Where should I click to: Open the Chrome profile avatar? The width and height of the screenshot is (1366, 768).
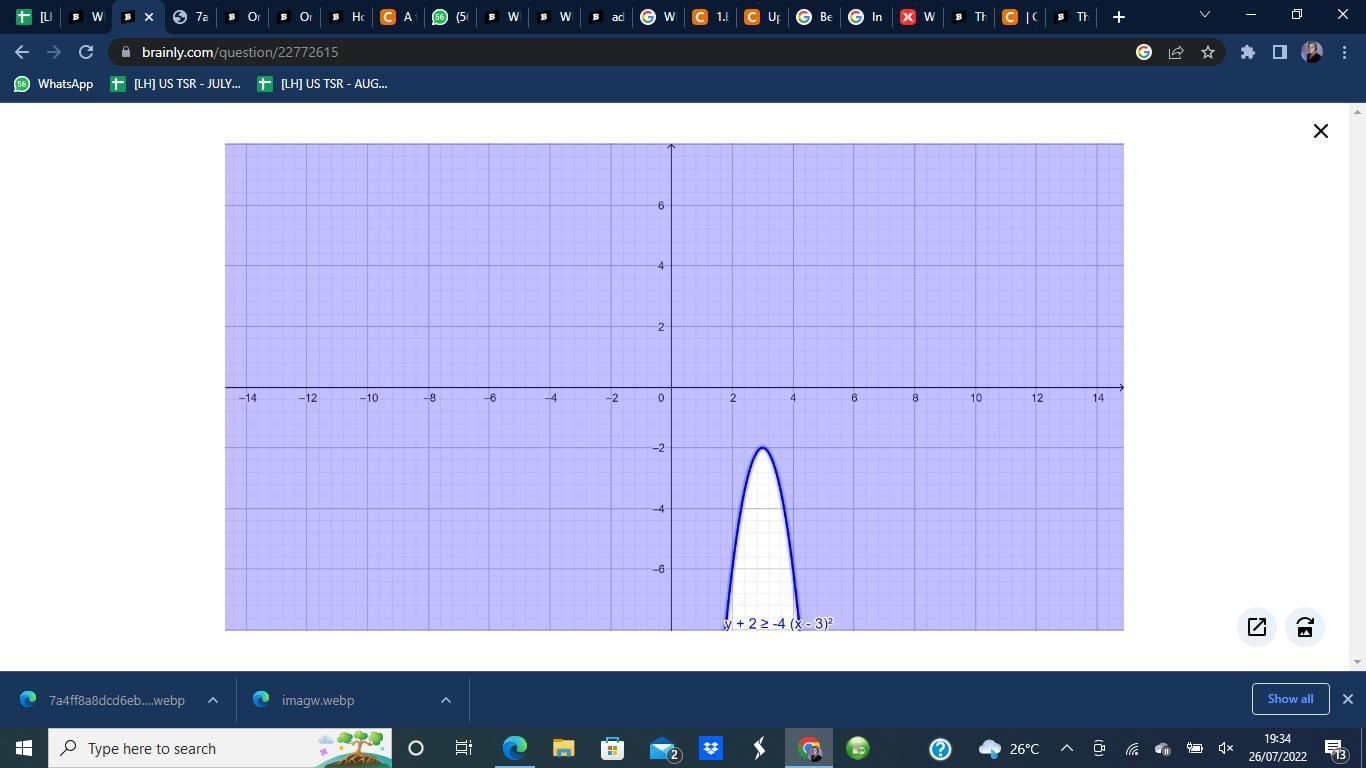1312,52
